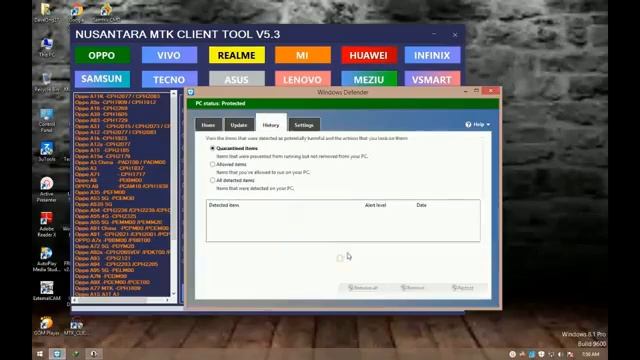Screen dimensions: 640x360
Task: Click the INFINIX brand button
Action: tap(432, 56)
